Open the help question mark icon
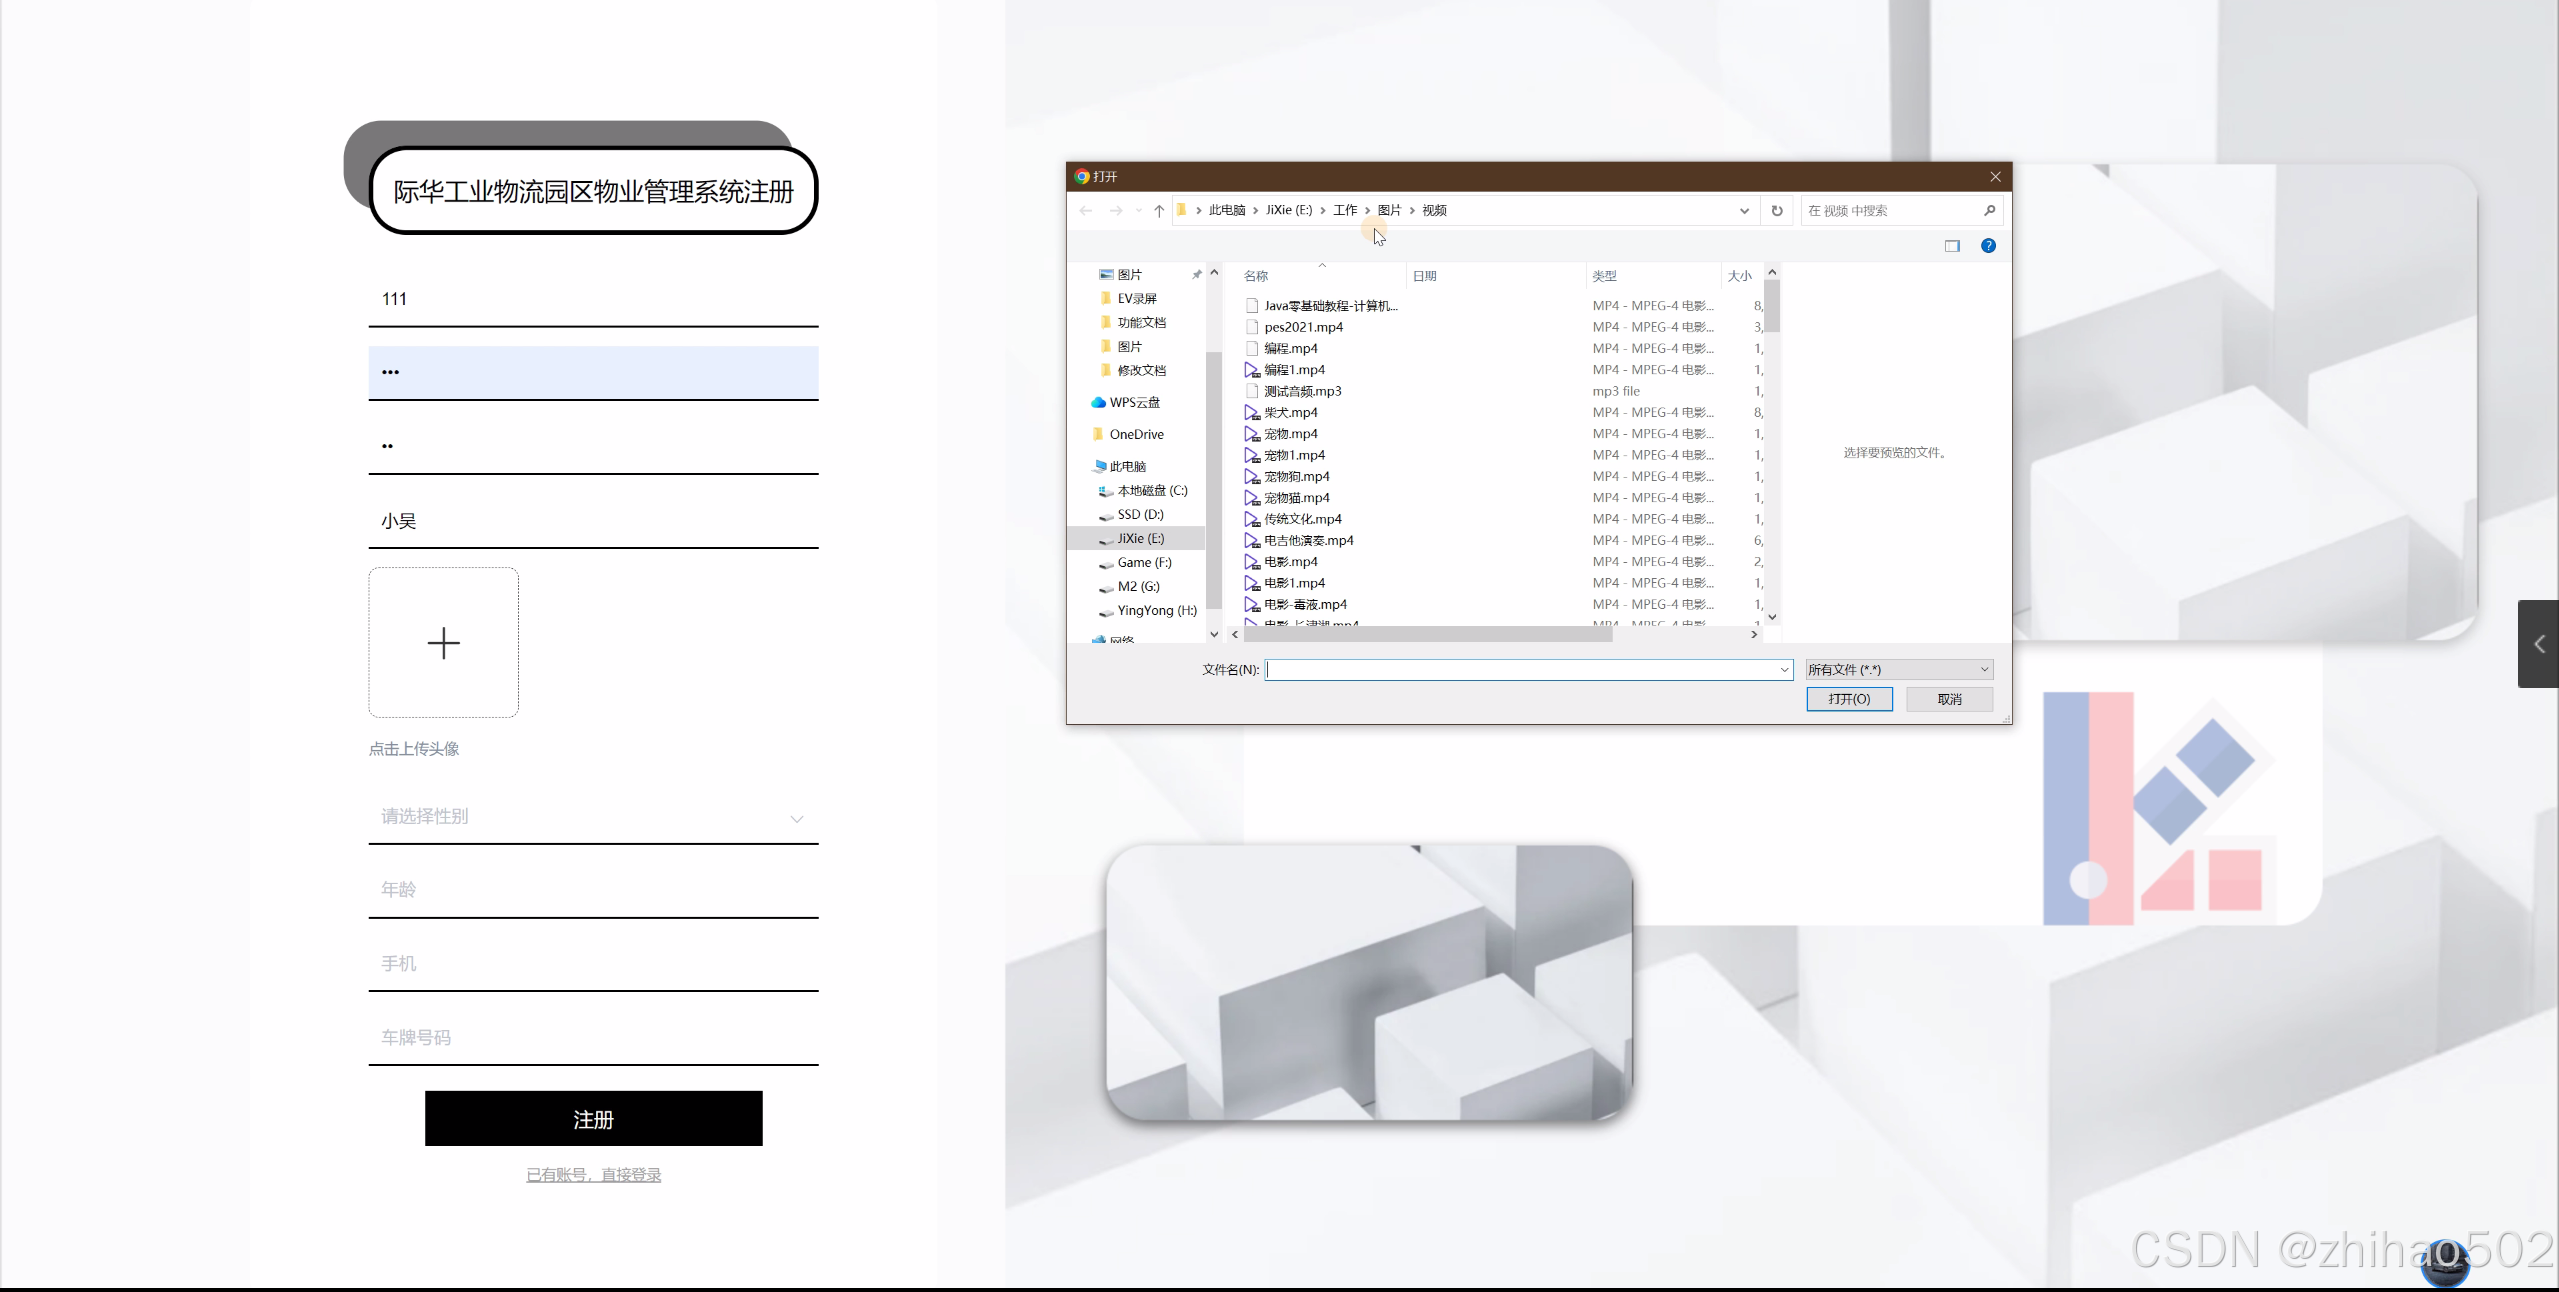 coord(1988,246)
